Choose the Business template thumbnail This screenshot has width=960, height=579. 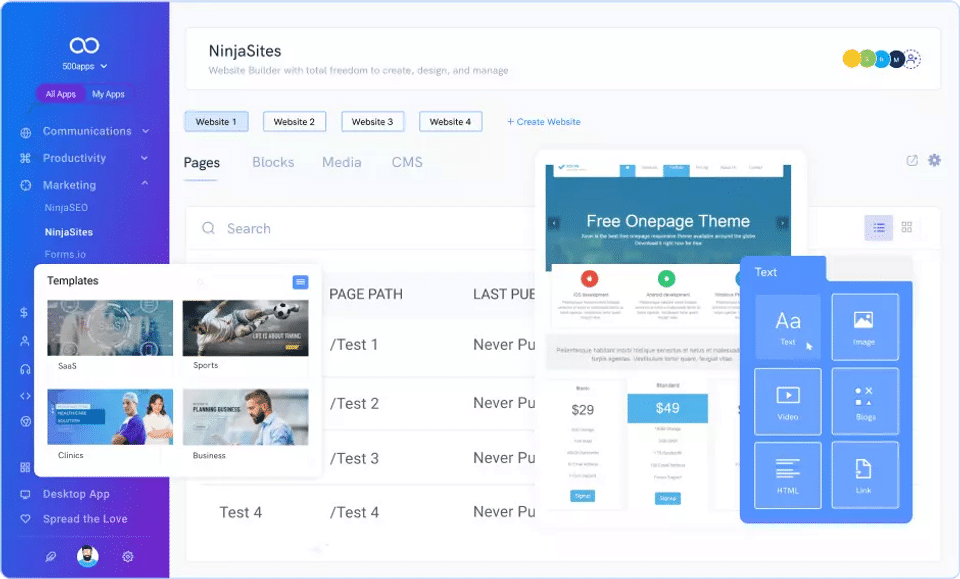point(246,417)
